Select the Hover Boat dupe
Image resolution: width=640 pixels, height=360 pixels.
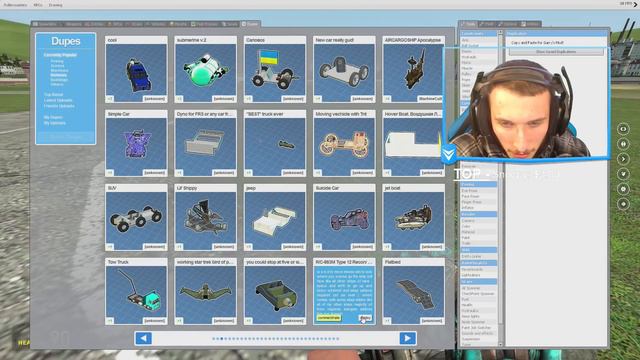[413, 143]
